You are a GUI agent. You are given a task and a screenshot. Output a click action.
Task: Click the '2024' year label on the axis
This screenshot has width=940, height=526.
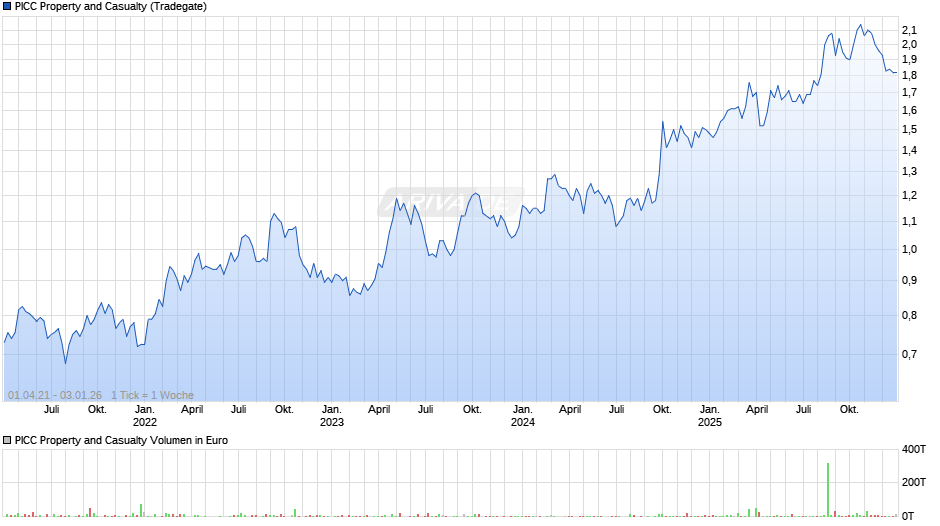tap(523, 422)
